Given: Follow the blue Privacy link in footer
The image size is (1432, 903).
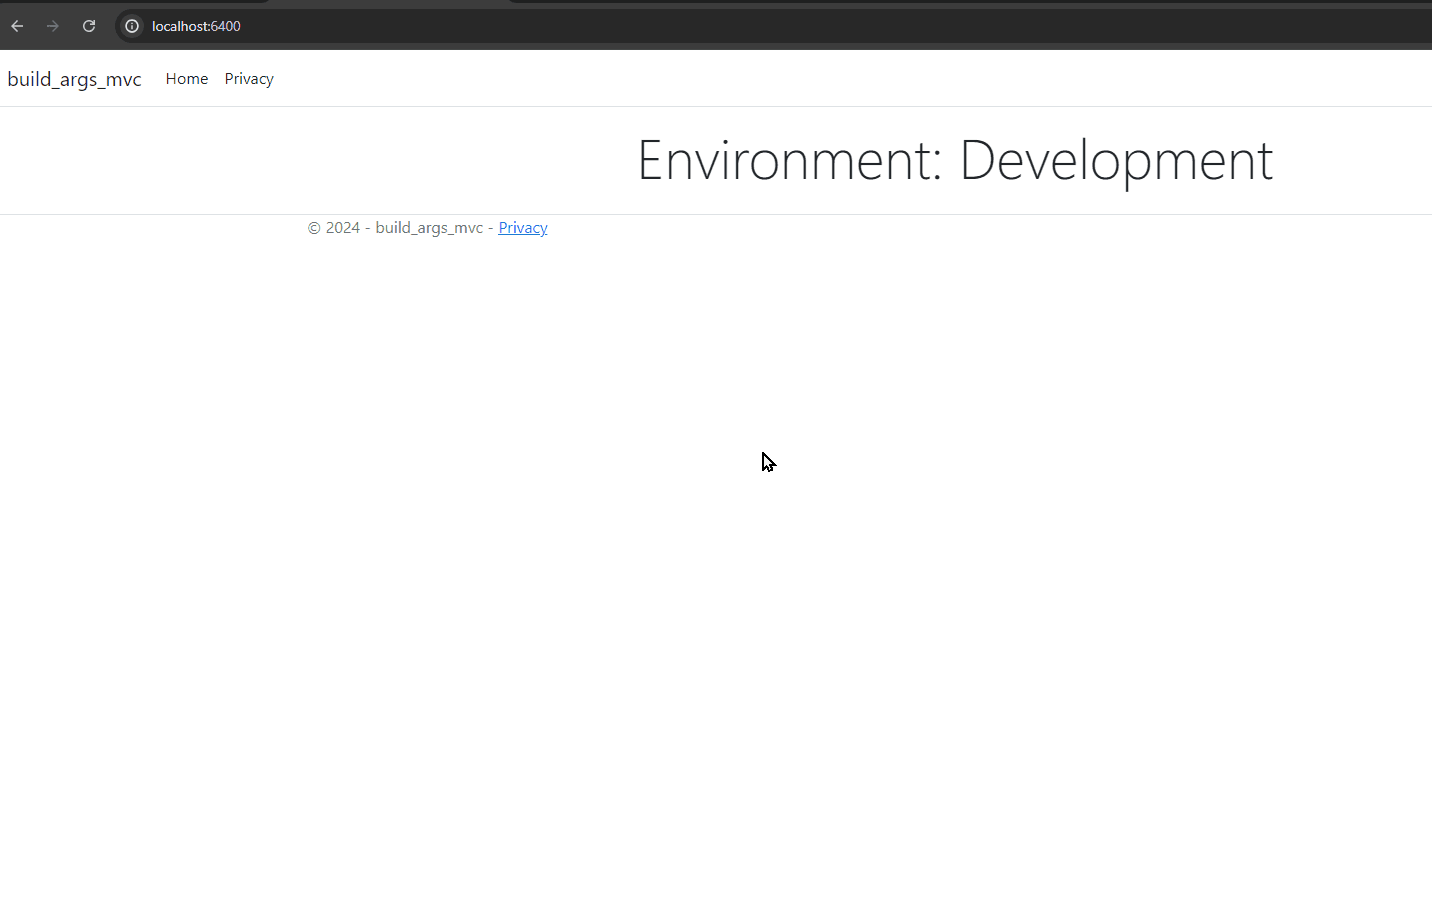Looking at the screenshot, I should click(522, 228).
